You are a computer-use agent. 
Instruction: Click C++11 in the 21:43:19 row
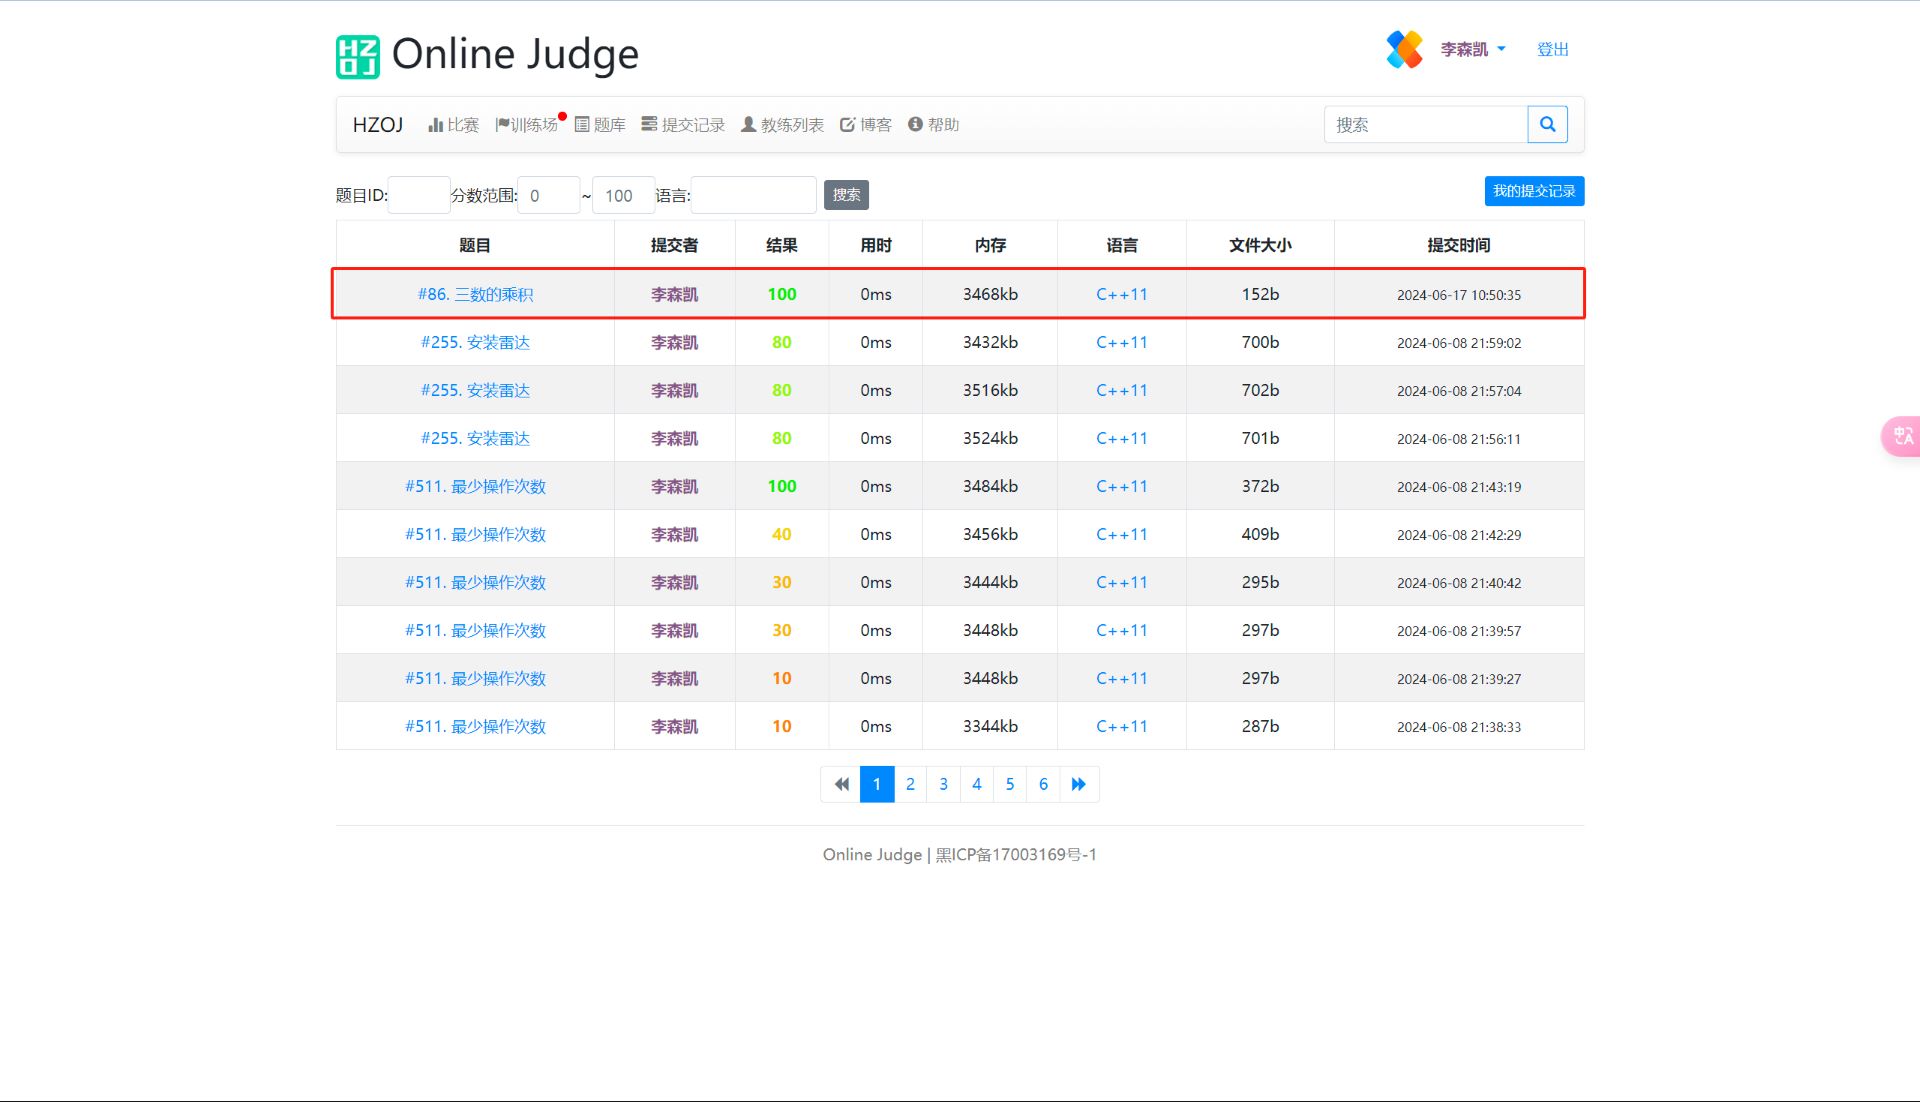tap(1122, 486)
